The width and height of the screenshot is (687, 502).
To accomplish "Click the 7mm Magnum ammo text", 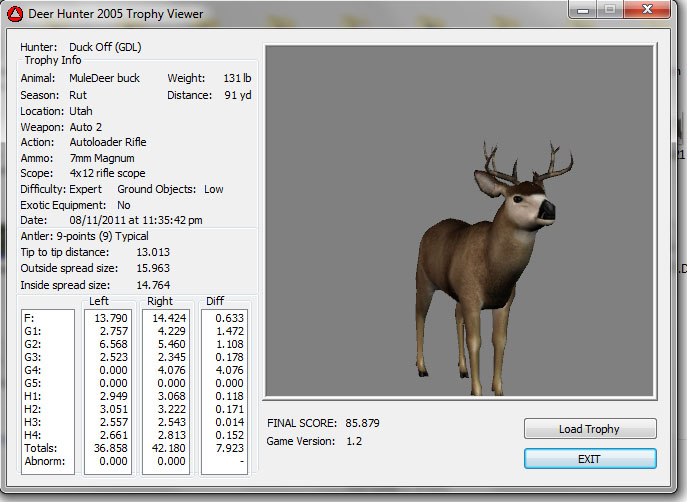I will point(101,158).
